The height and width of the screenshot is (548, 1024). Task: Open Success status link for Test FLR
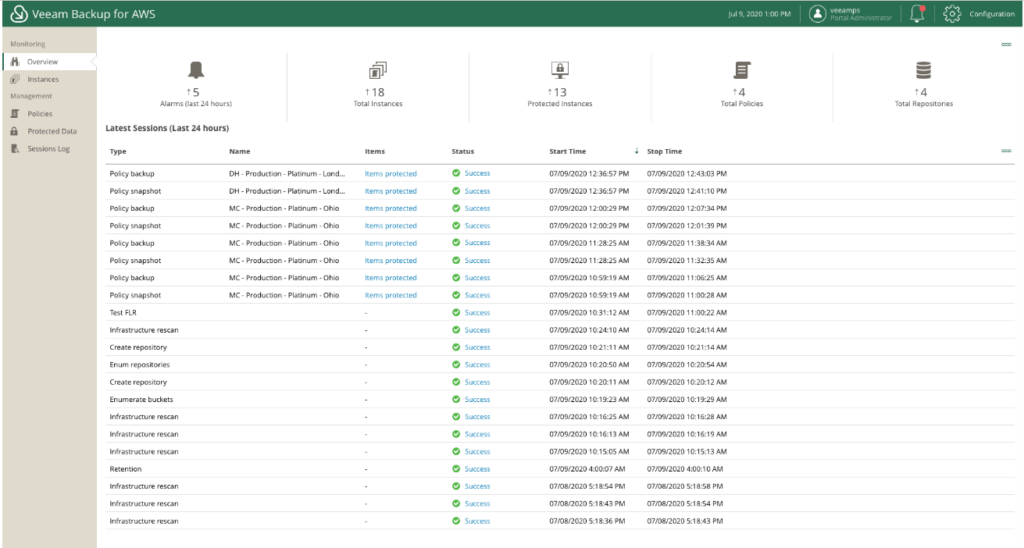tap(477, 312)
